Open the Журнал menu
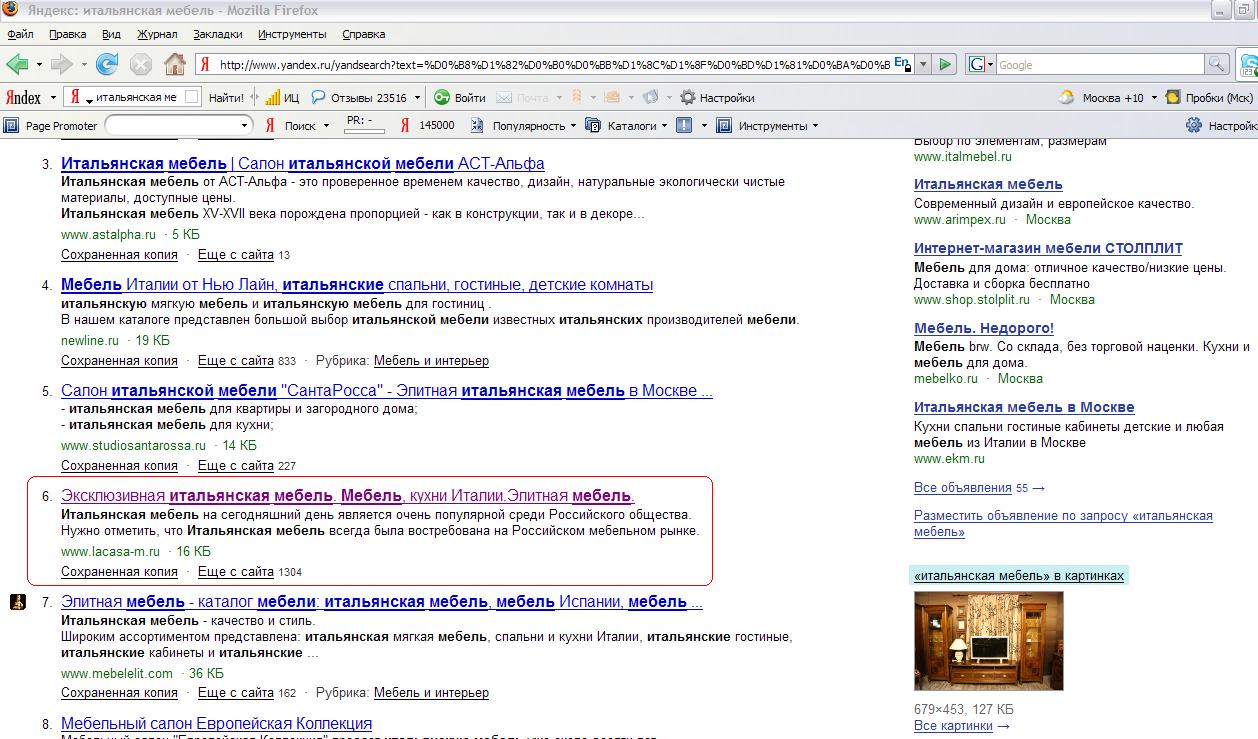 [x=157, y=34]
